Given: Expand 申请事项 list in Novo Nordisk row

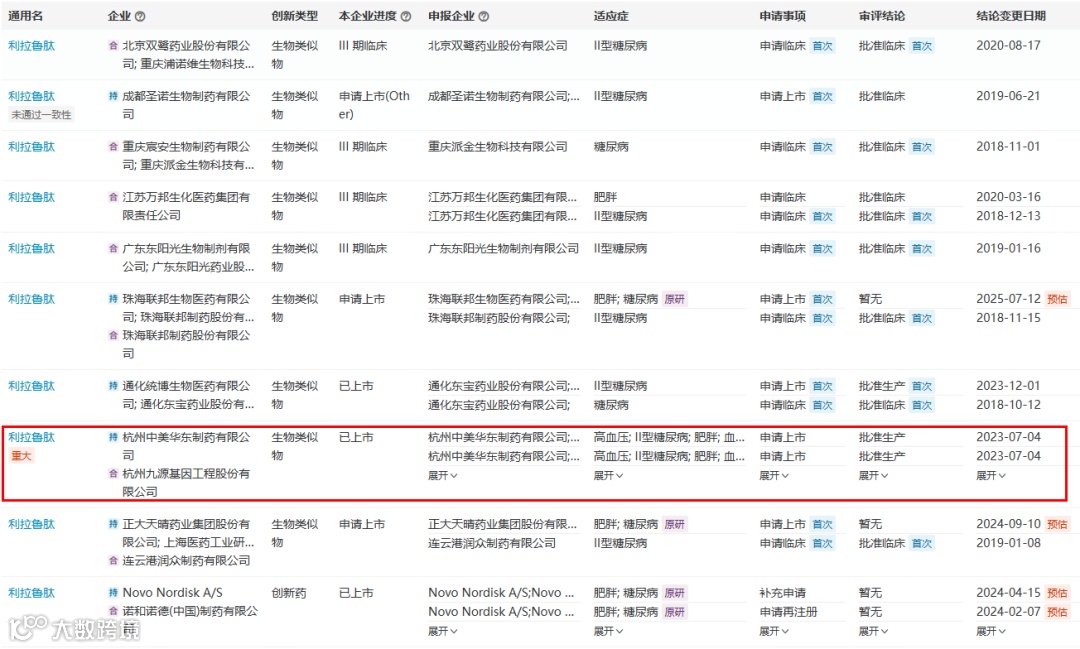Looking at the screenshot, I should click(x=774, y=631).
